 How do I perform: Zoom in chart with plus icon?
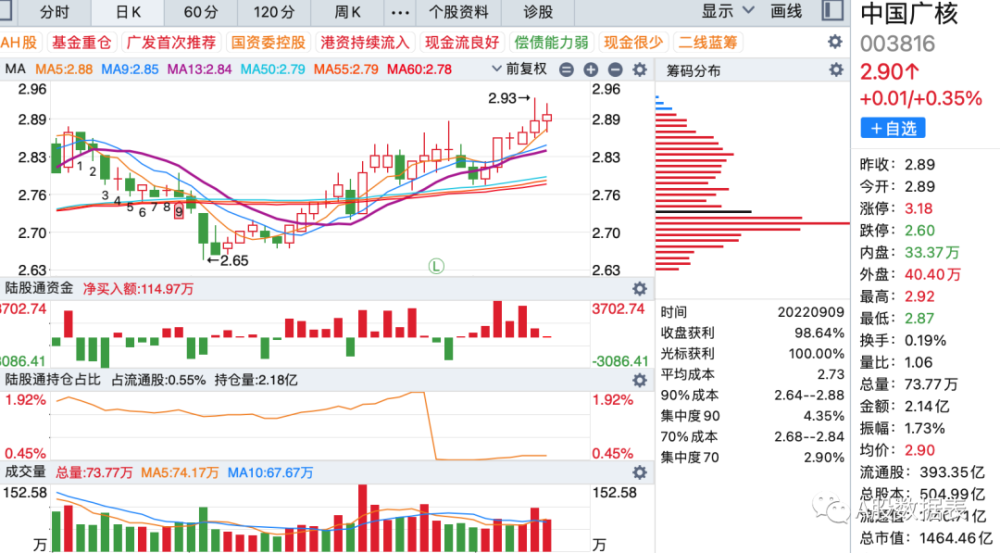591,70
